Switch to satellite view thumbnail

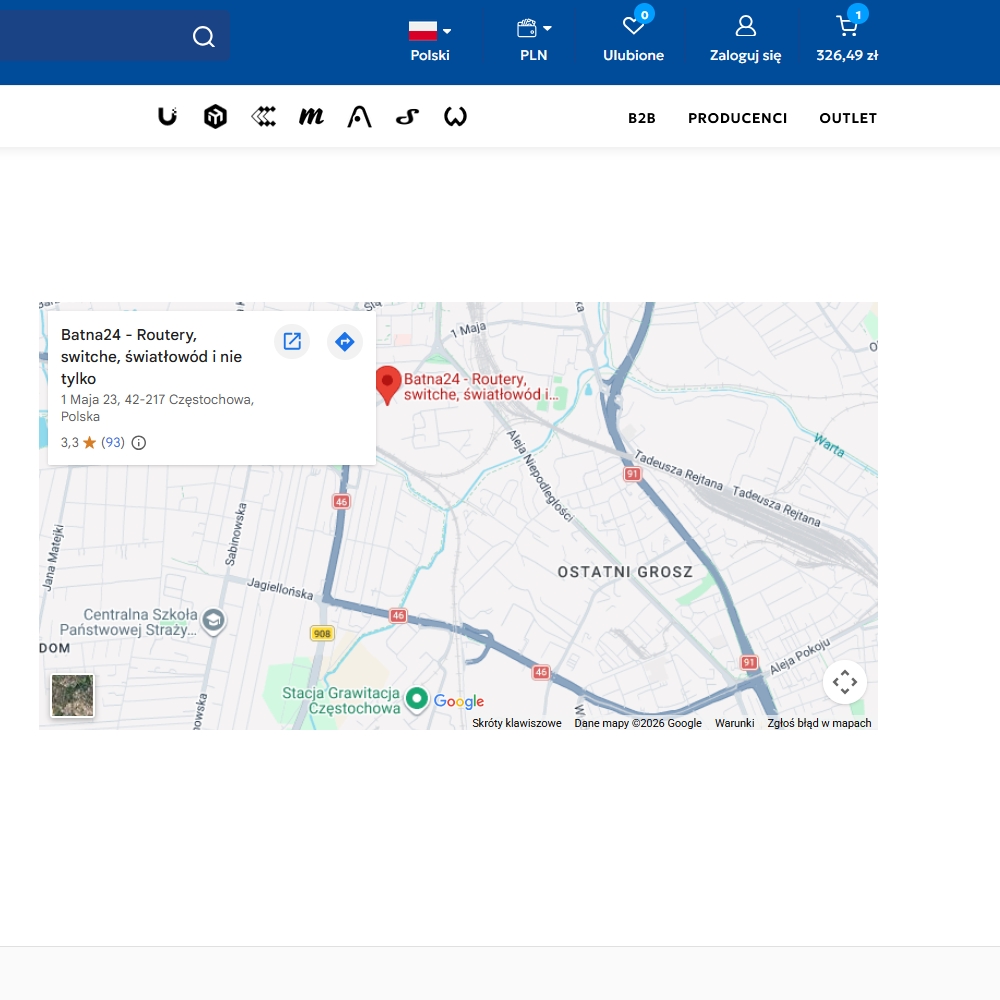pyautogui.click(x=73, y=695)
